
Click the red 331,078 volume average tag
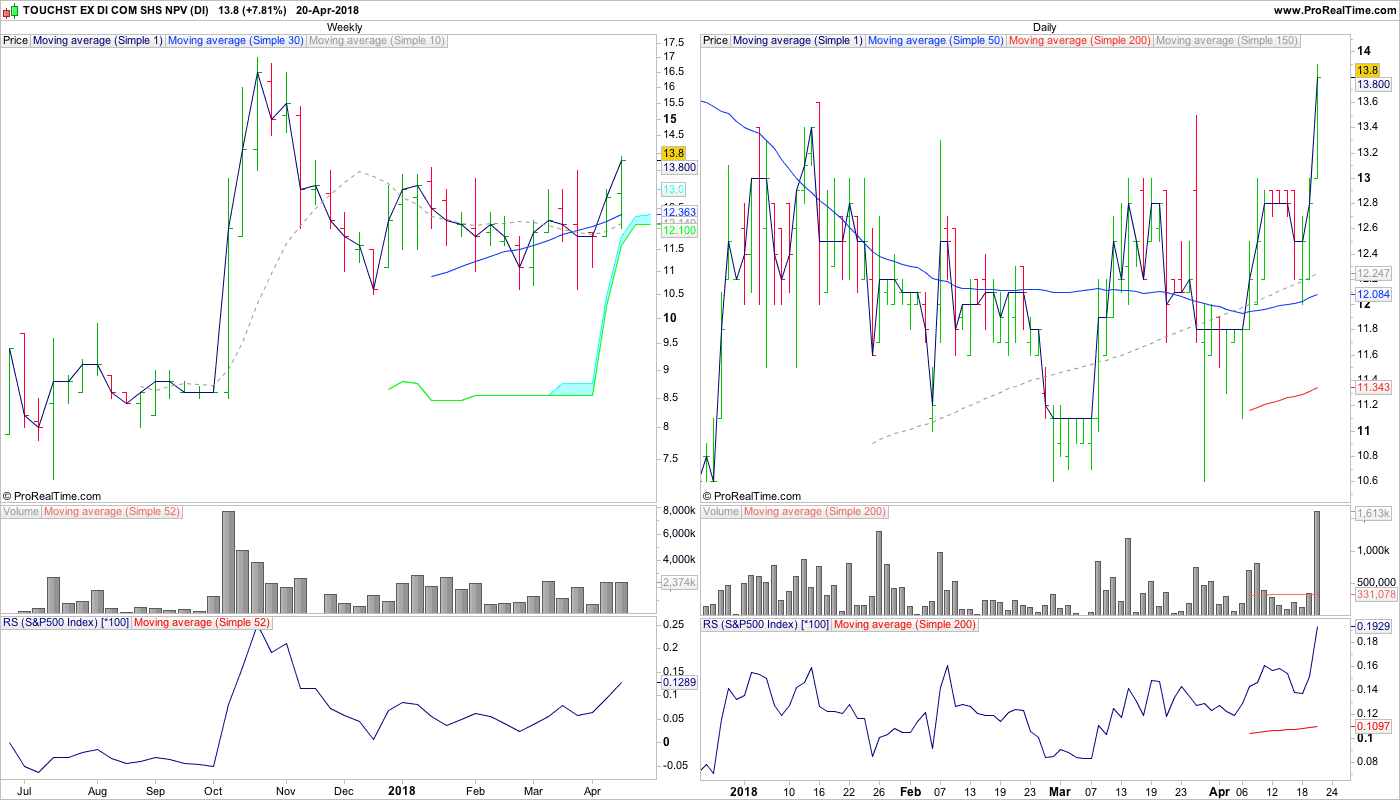click(1376, 594)
